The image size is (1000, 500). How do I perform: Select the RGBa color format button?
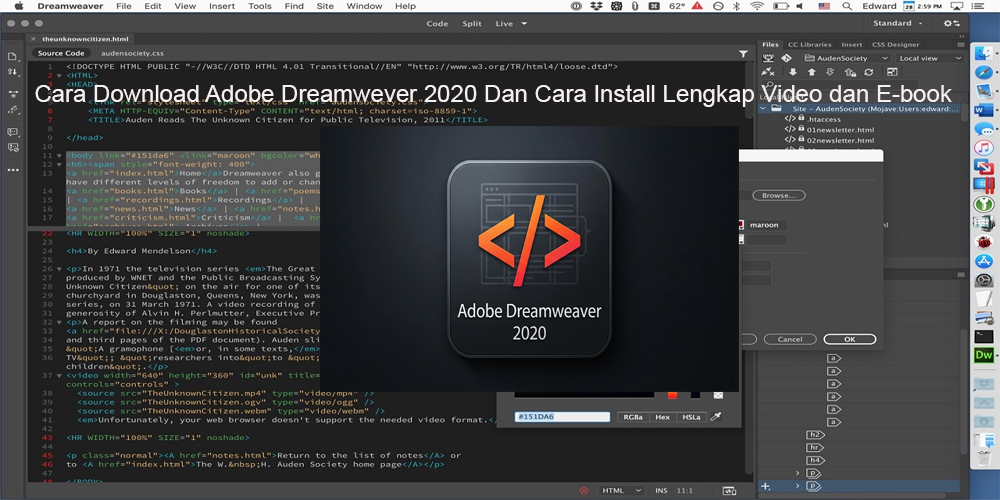pos(633,416)
